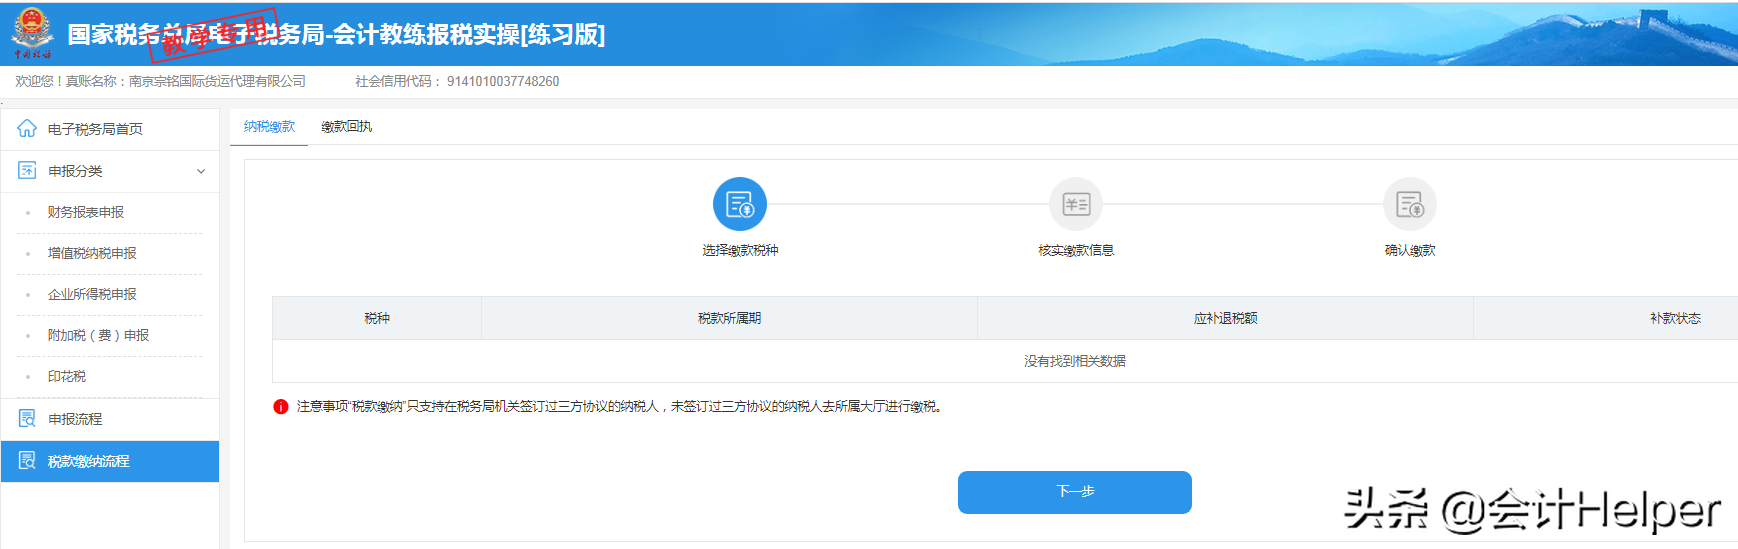
Task: Open 财务报表申报 submenu item
Action: click(86, 212)
